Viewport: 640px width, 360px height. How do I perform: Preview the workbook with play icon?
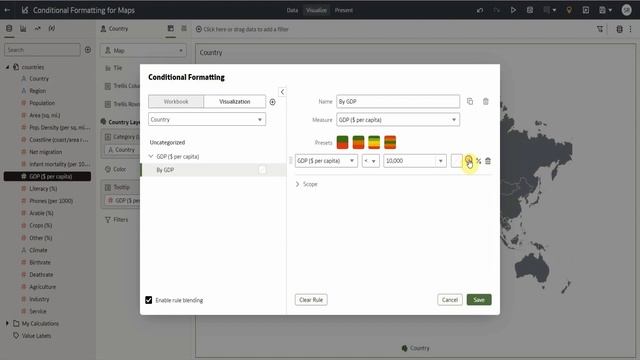tap(513, 10)
